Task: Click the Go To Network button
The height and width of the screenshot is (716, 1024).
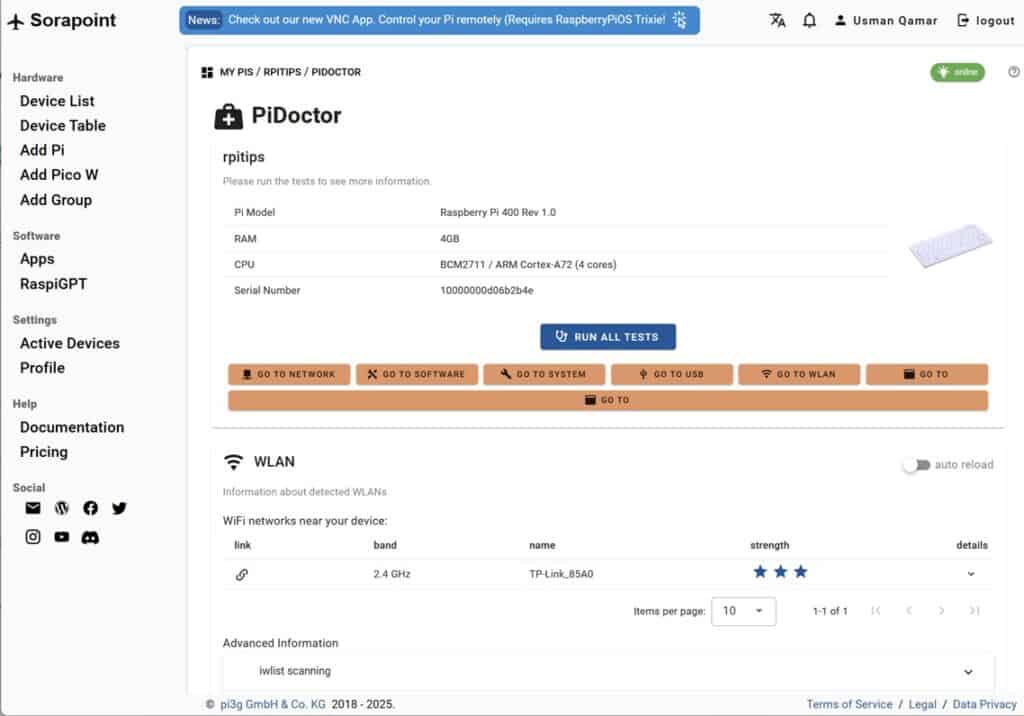Action: pyautogui.click(x=289, y=374)
